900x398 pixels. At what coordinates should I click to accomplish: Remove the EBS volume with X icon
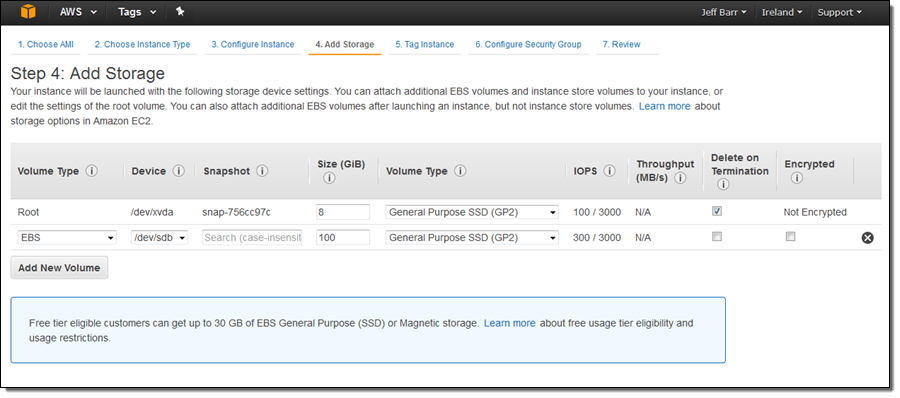click(x=867, y=238)
